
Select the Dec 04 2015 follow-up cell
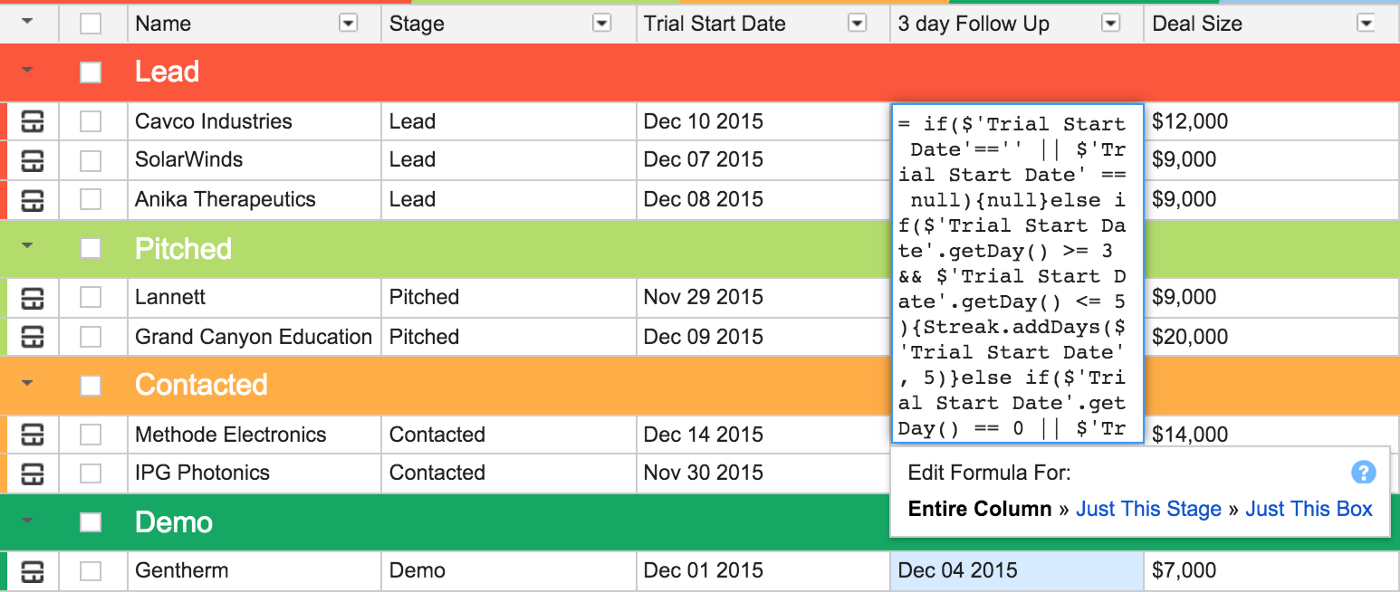[1017, 571]
